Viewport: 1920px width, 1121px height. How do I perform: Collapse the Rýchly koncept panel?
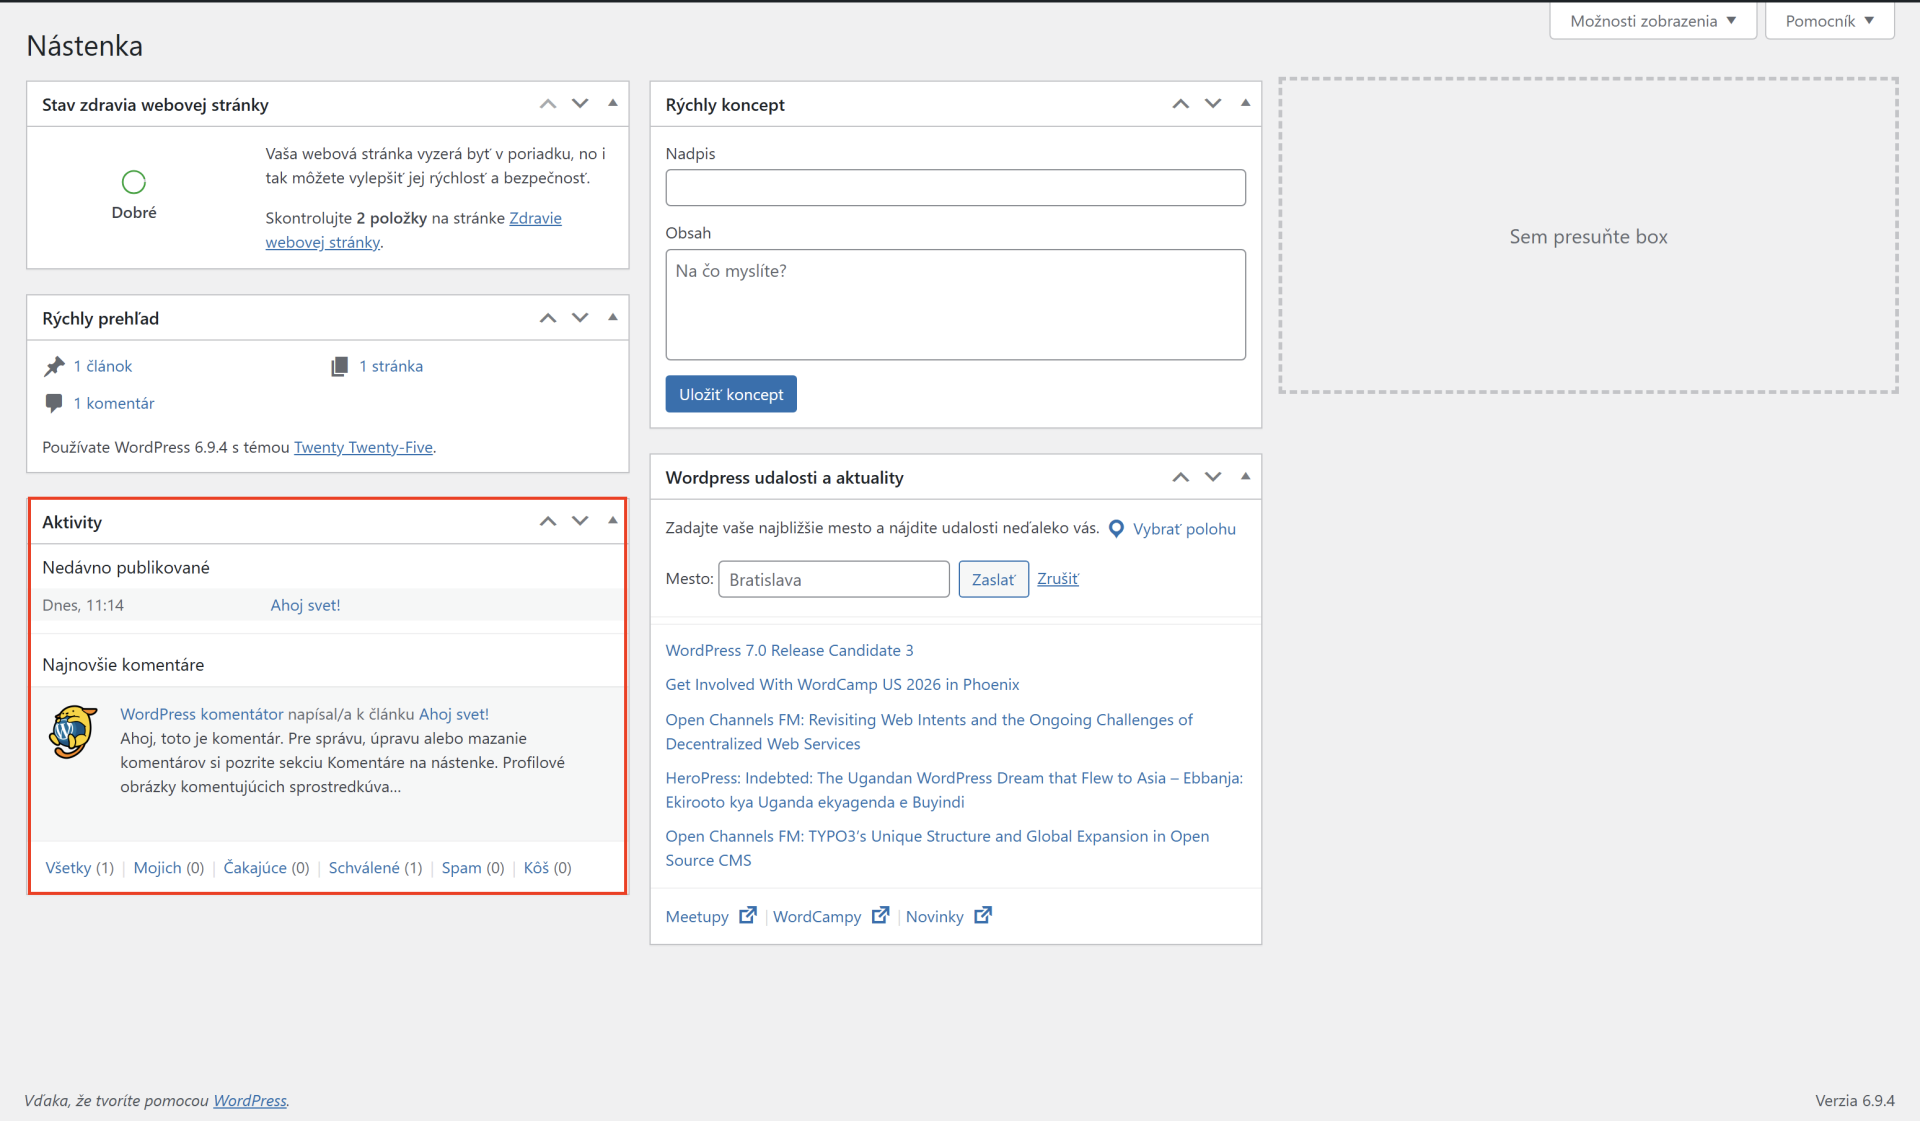[1246, 103]
